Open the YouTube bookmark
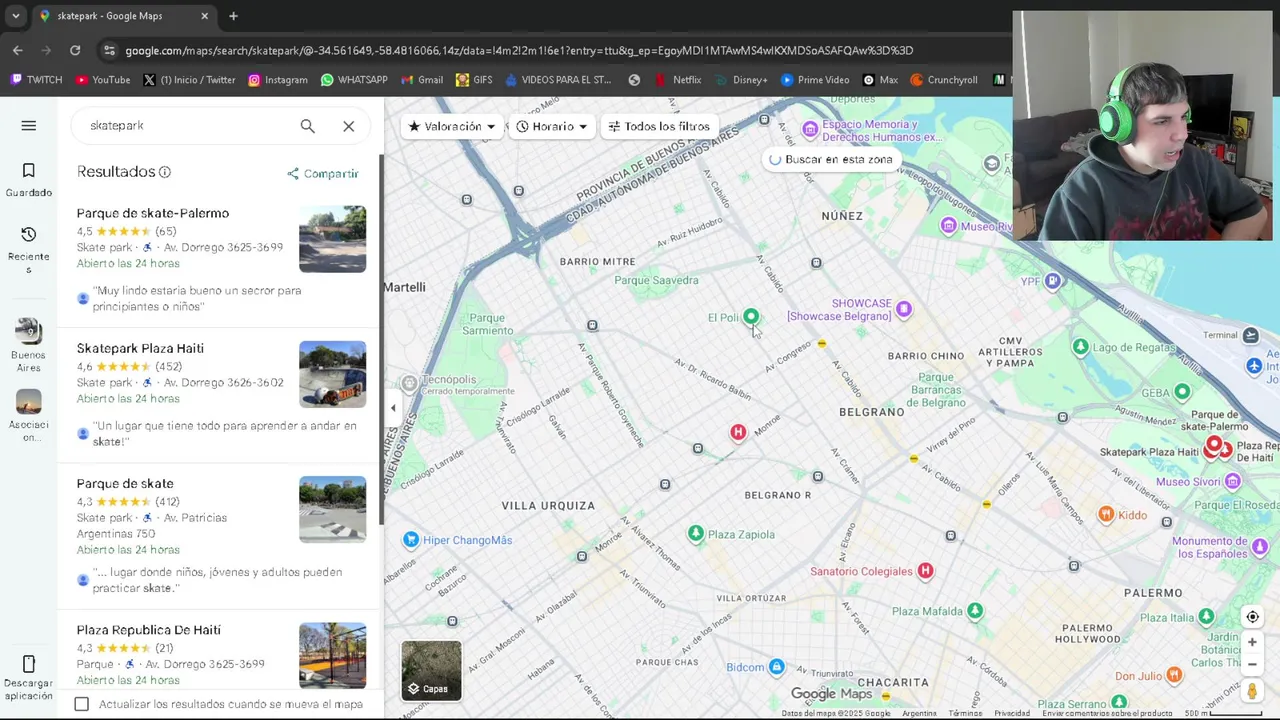Image resolution: width=1280 pixels, height=720 pixels. [102, 80]
